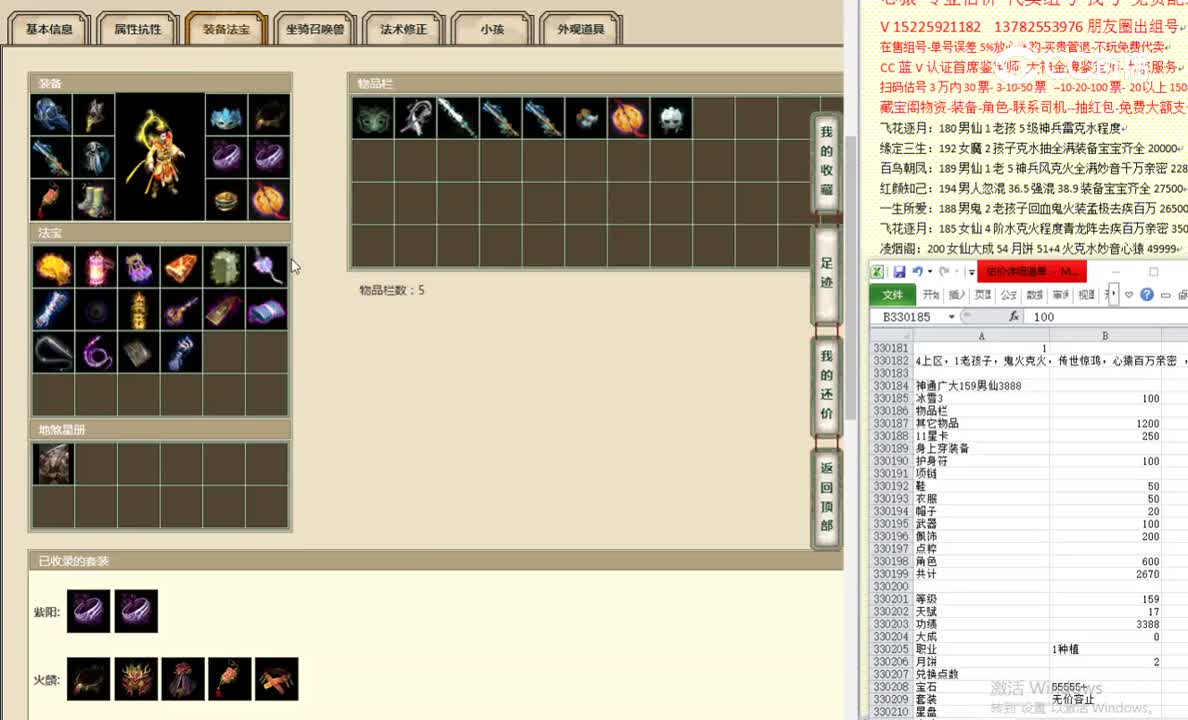Select the purple ring icon in the 紫阳 set row
Viewport: 1188px width, 720px height.
(x=88, y=611)
